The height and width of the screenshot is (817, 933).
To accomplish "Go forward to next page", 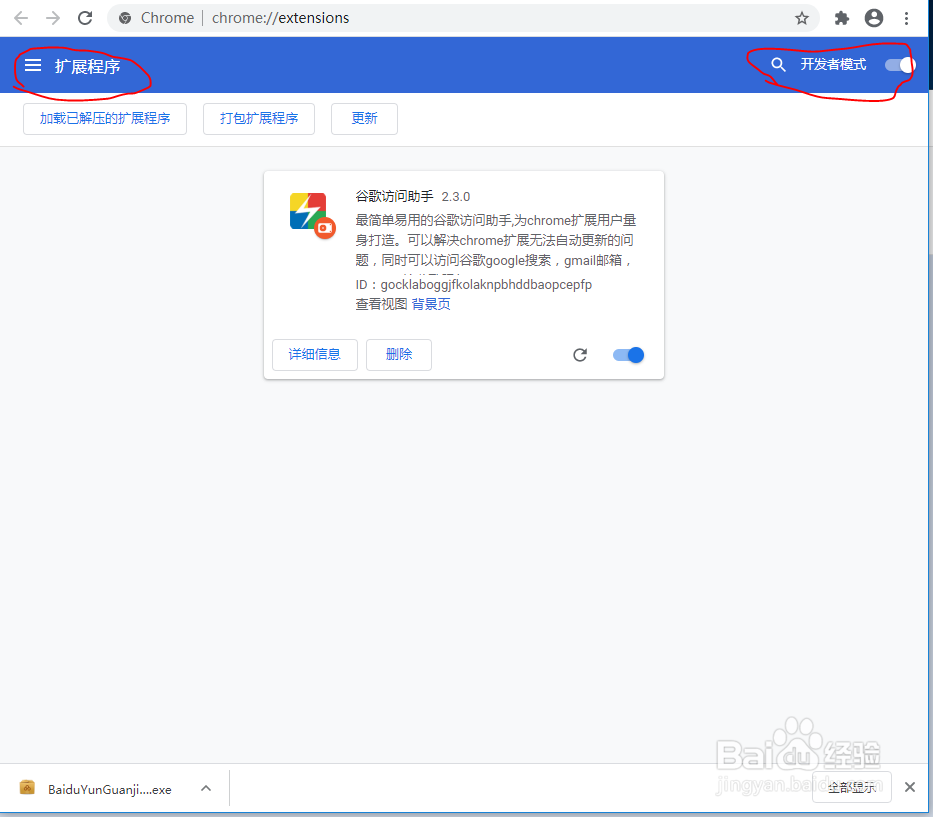I will pyautogui.click(x=53, y=18).
